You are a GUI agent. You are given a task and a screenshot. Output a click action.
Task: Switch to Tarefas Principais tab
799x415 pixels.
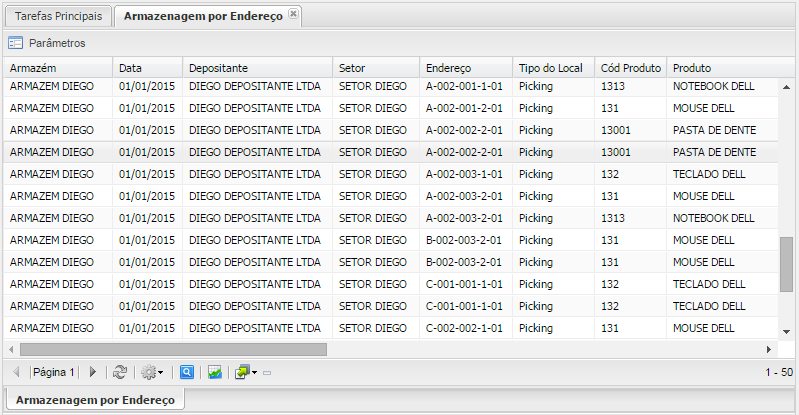59,16
